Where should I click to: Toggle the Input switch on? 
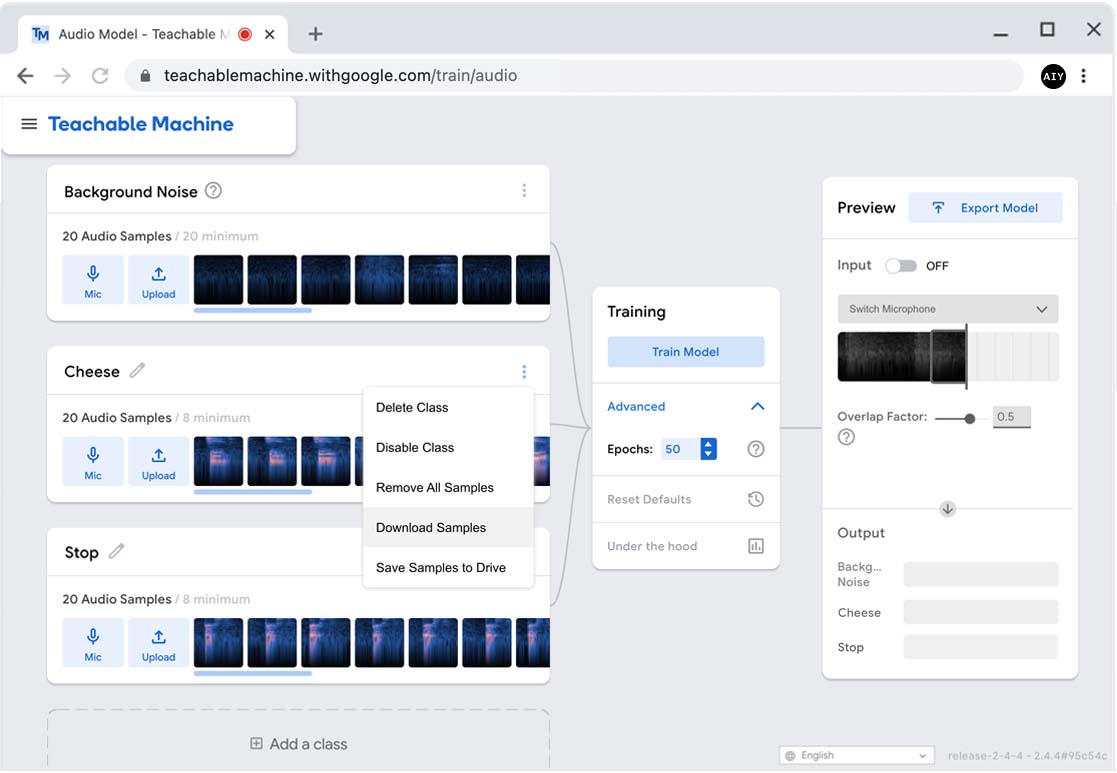coord(901,266)
